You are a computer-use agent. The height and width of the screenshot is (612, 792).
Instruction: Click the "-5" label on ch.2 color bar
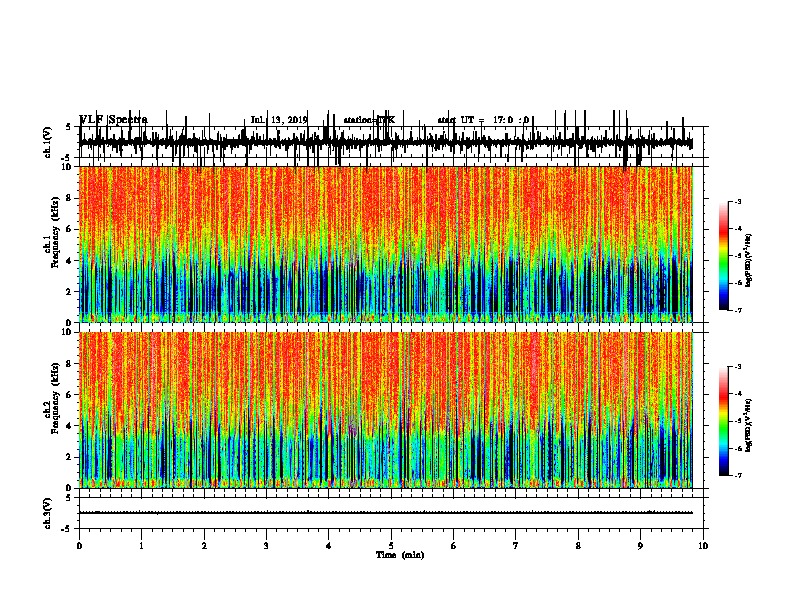pyautogui.click(x=737, y=421)
